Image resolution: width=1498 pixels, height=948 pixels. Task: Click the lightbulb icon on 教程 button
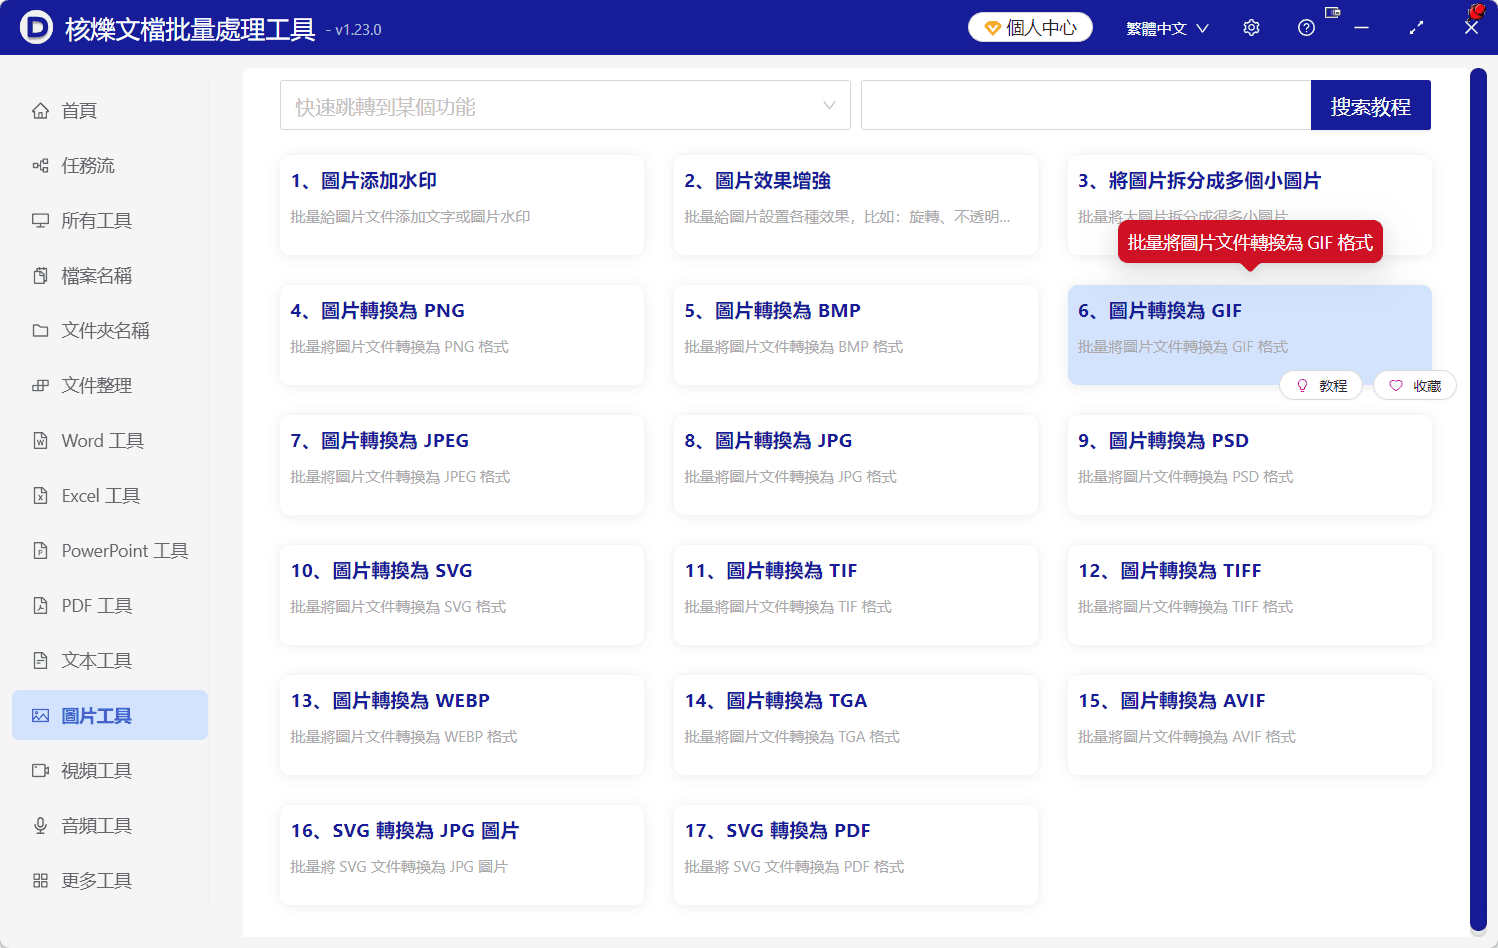(1302, 385)
